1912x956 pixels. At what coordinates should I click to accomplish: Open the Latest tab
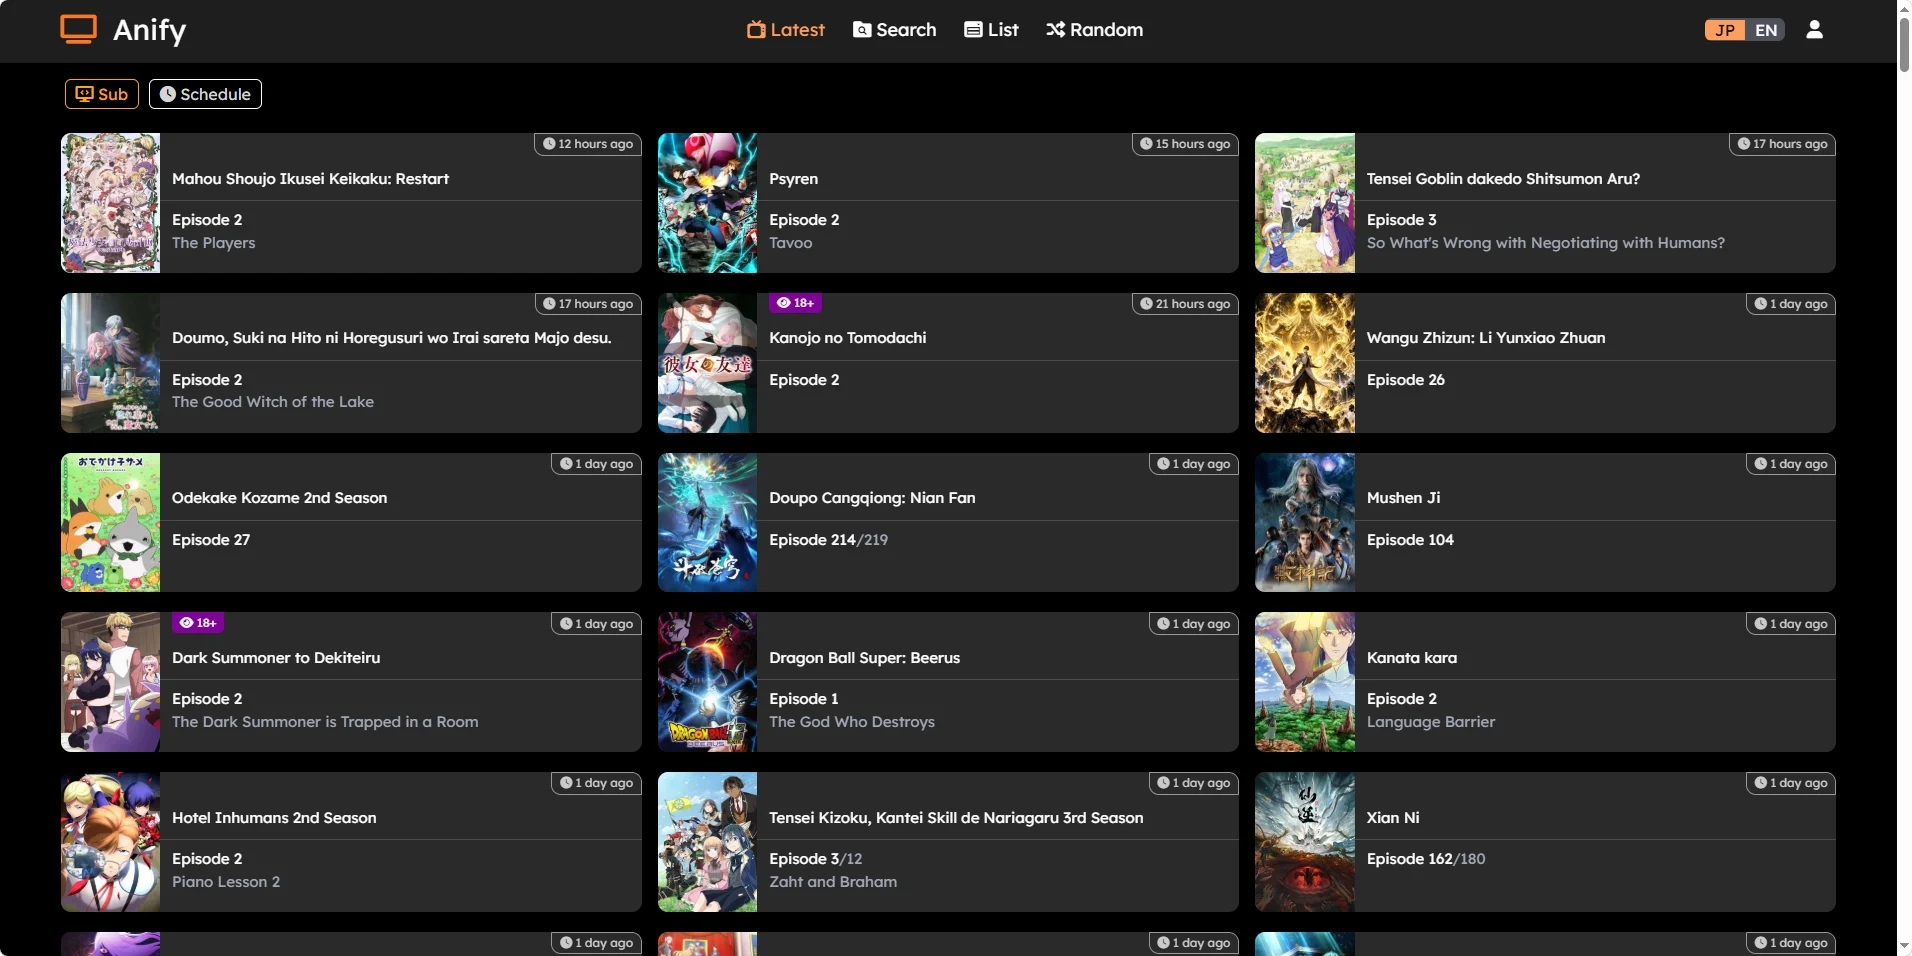point(785,30)
